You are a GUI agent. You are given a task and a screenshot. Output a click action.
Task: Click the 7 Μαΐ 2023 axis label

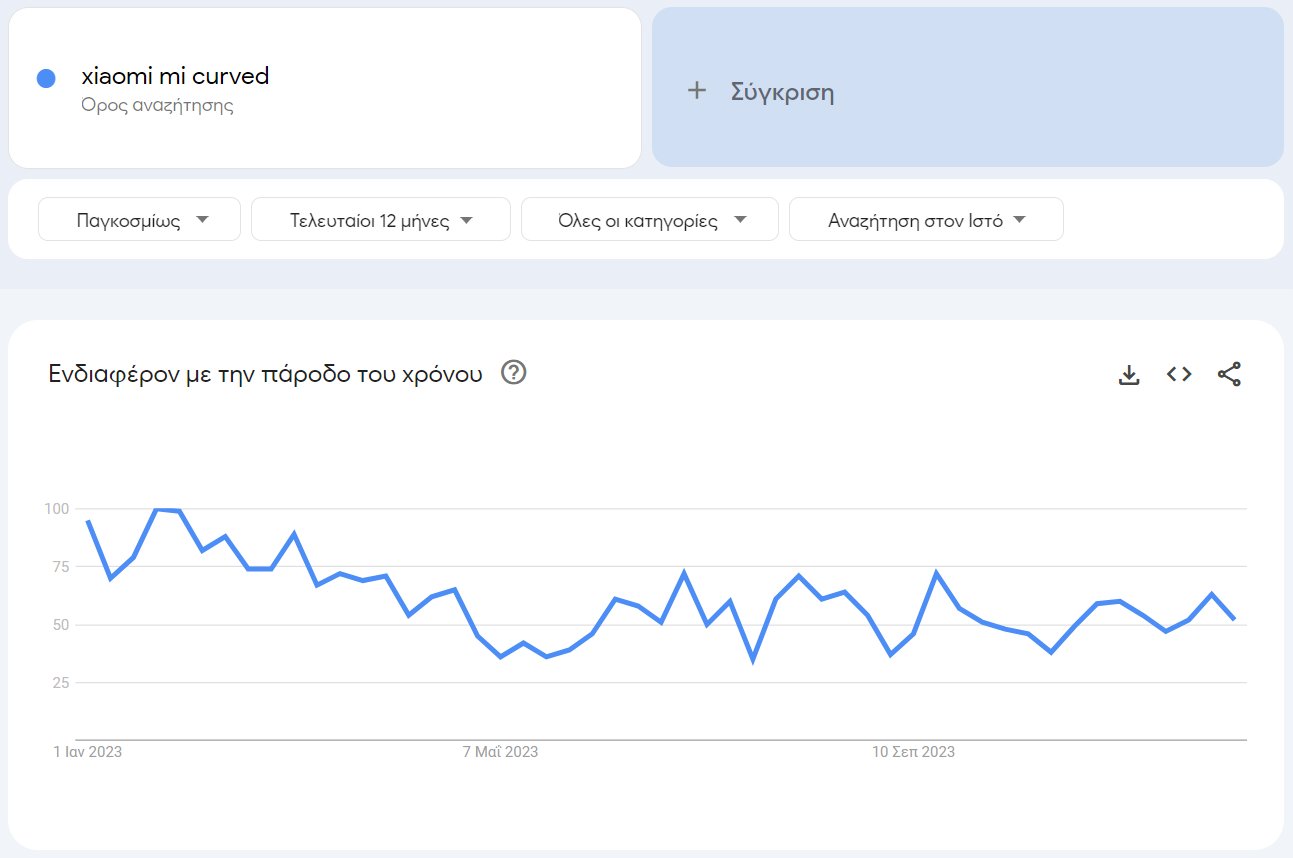point(500,752)
